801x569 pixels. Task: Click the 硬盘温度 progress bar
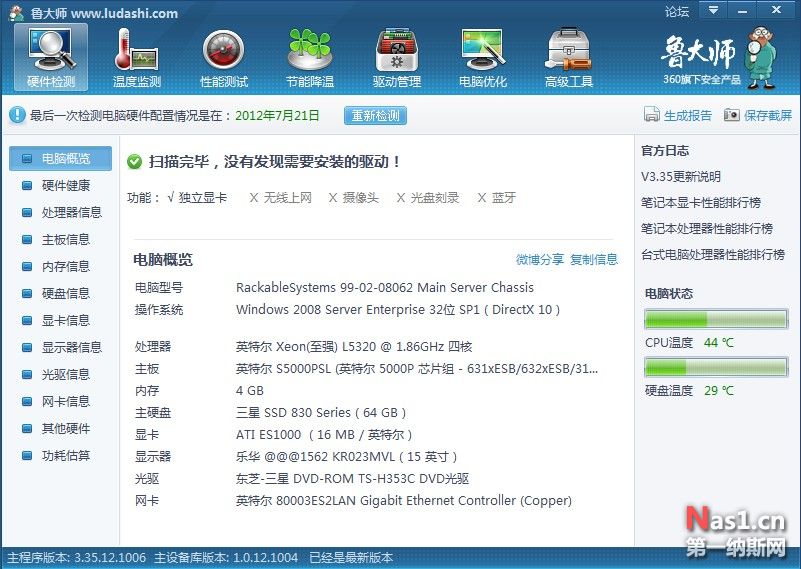tap(716, 367)
